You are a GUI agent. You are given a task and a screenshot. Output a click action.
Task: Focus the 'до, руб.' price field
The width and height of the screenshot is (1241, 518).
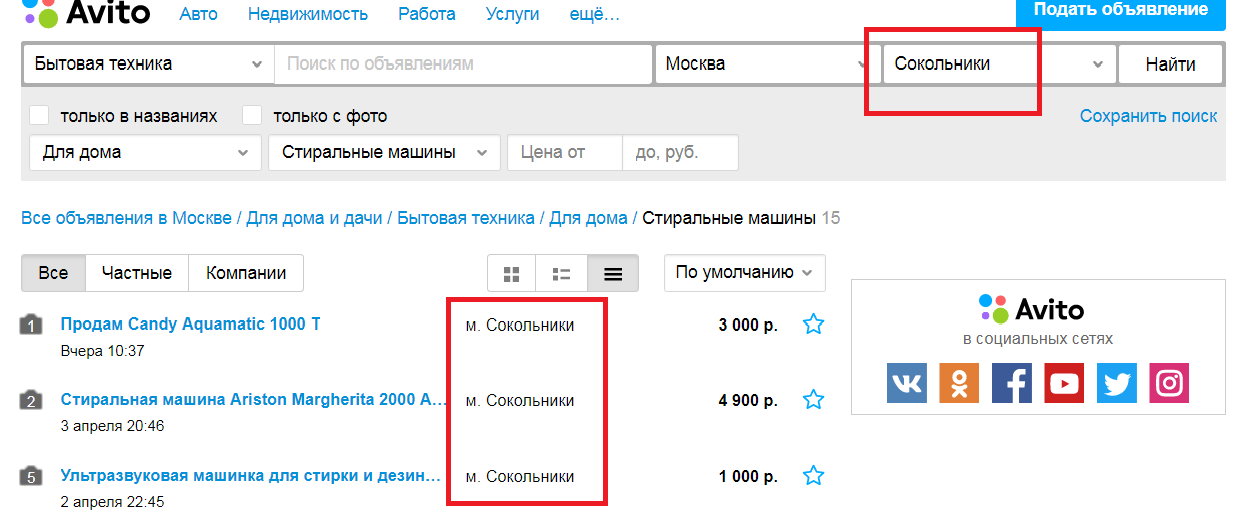pos(680,153)
